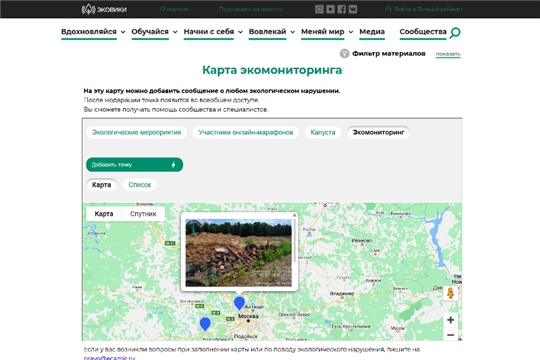The height and width of the screenshot is (360, 540).
Task: Select Участники онлайн-марафонов tab
Action: pyautogui.click(x=246, y=132)
